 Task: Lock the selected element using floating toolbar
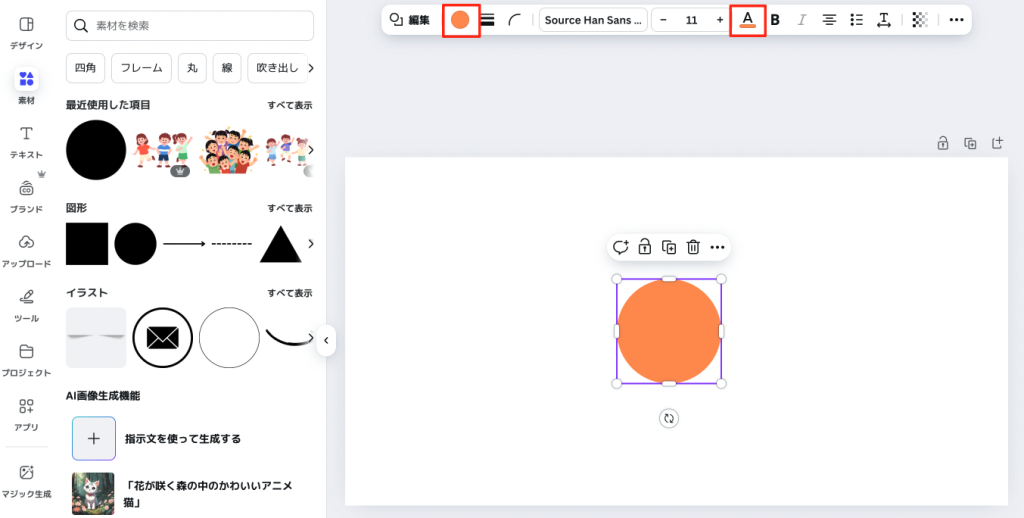(x=645, y=247)
